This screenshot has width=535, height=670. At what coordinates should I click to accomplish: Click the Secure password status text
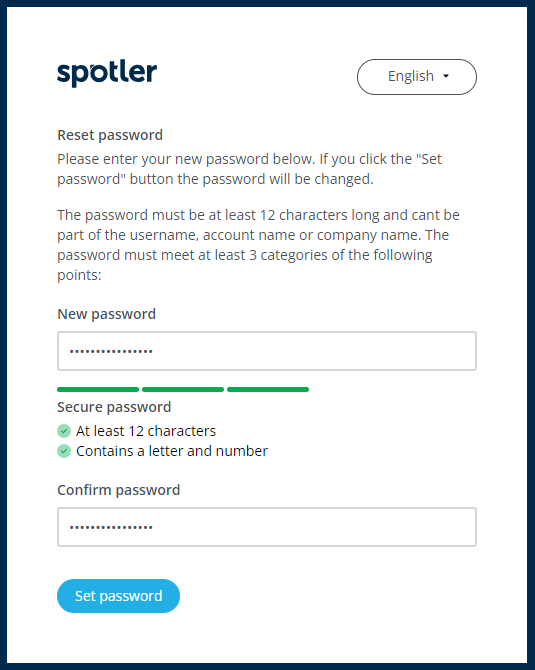[x=114, y=407]
